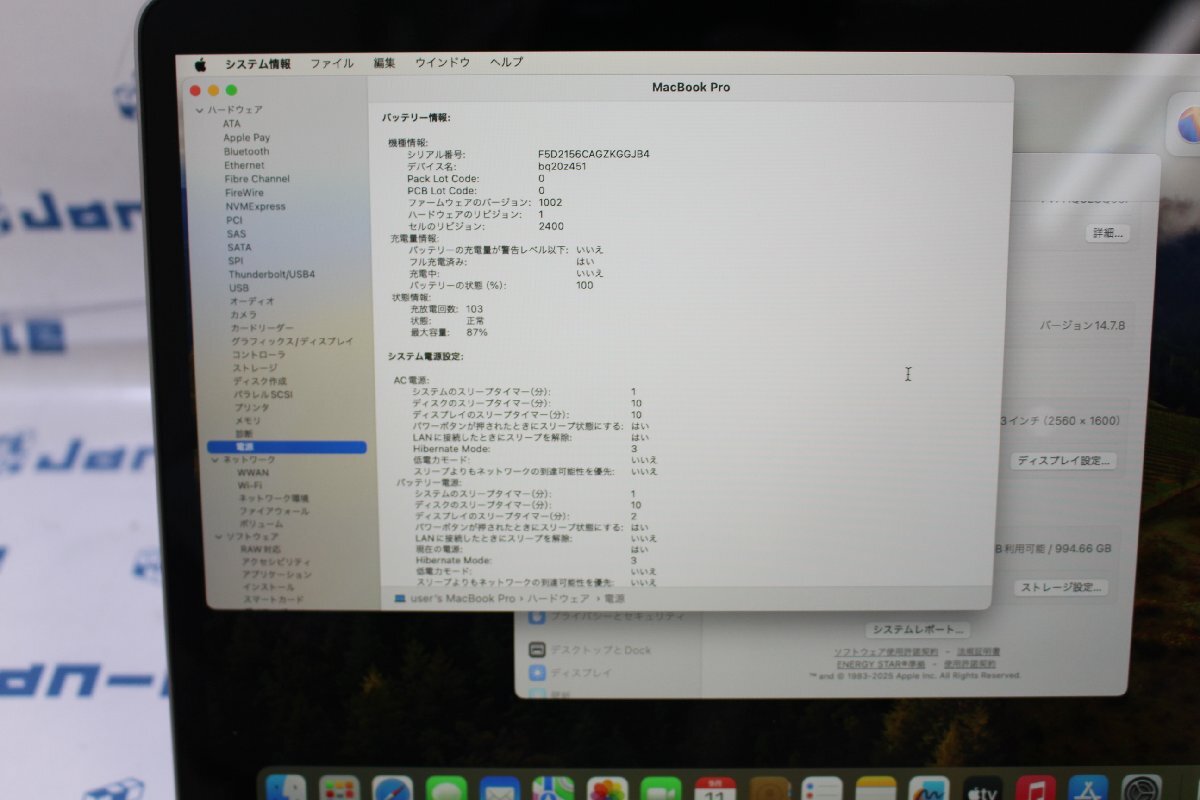
Task: Select SAS in the sidebar
Action: pyautogui.click(x=236, y=234)
